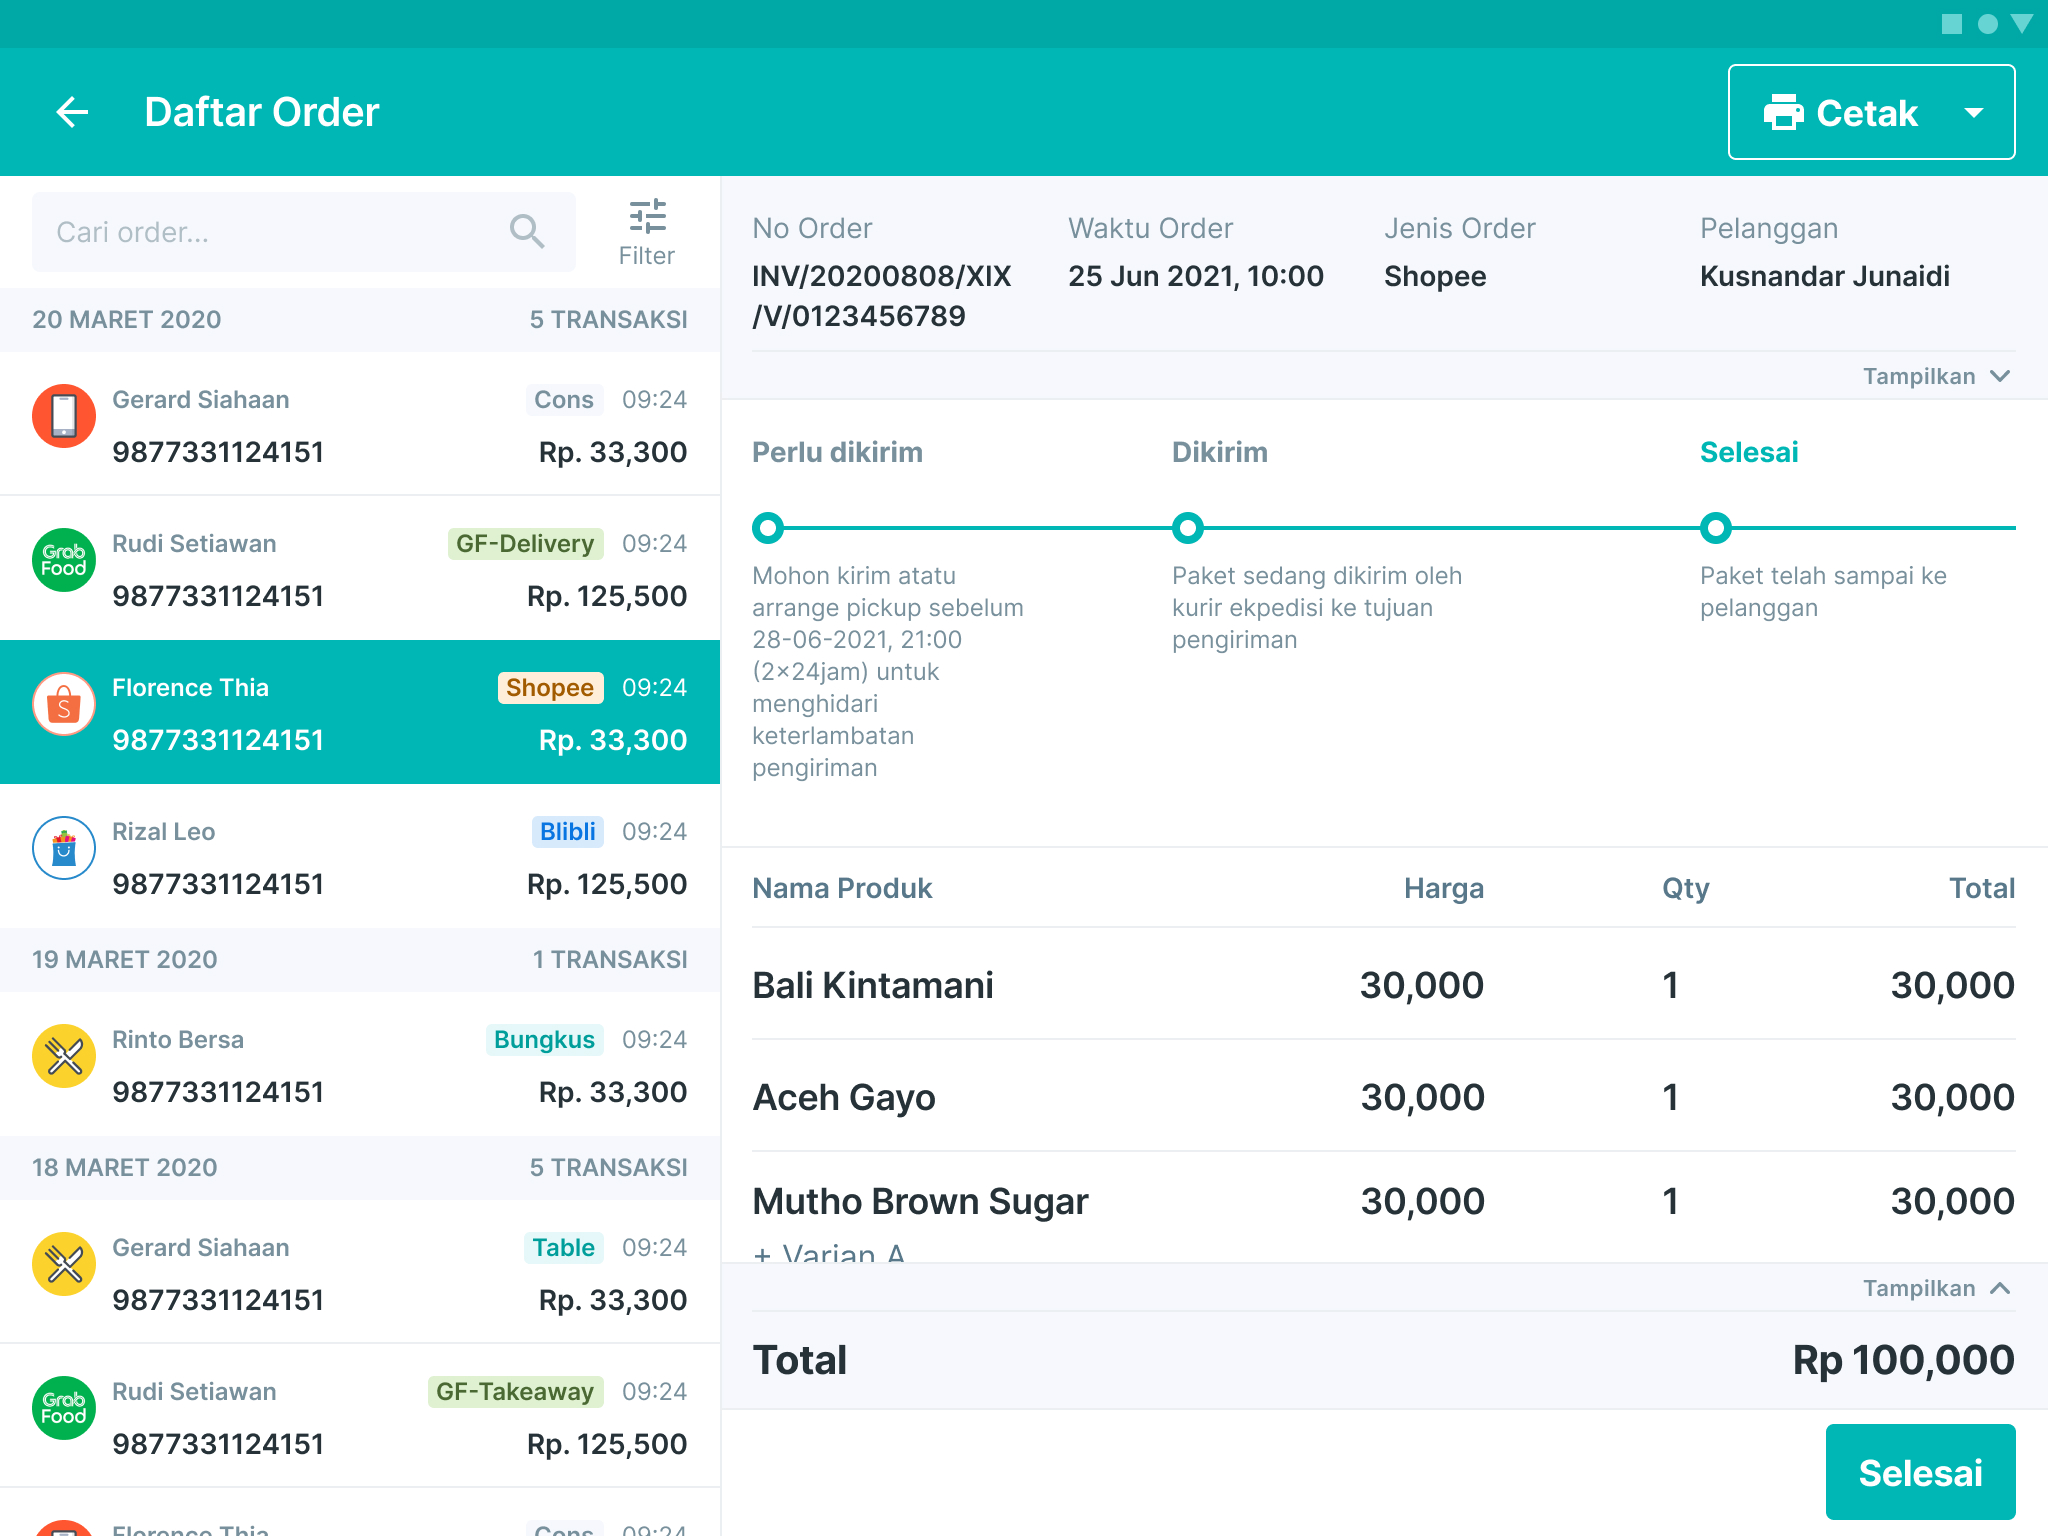
Task: Select the Table tag
Action: tap(563, 1248)
